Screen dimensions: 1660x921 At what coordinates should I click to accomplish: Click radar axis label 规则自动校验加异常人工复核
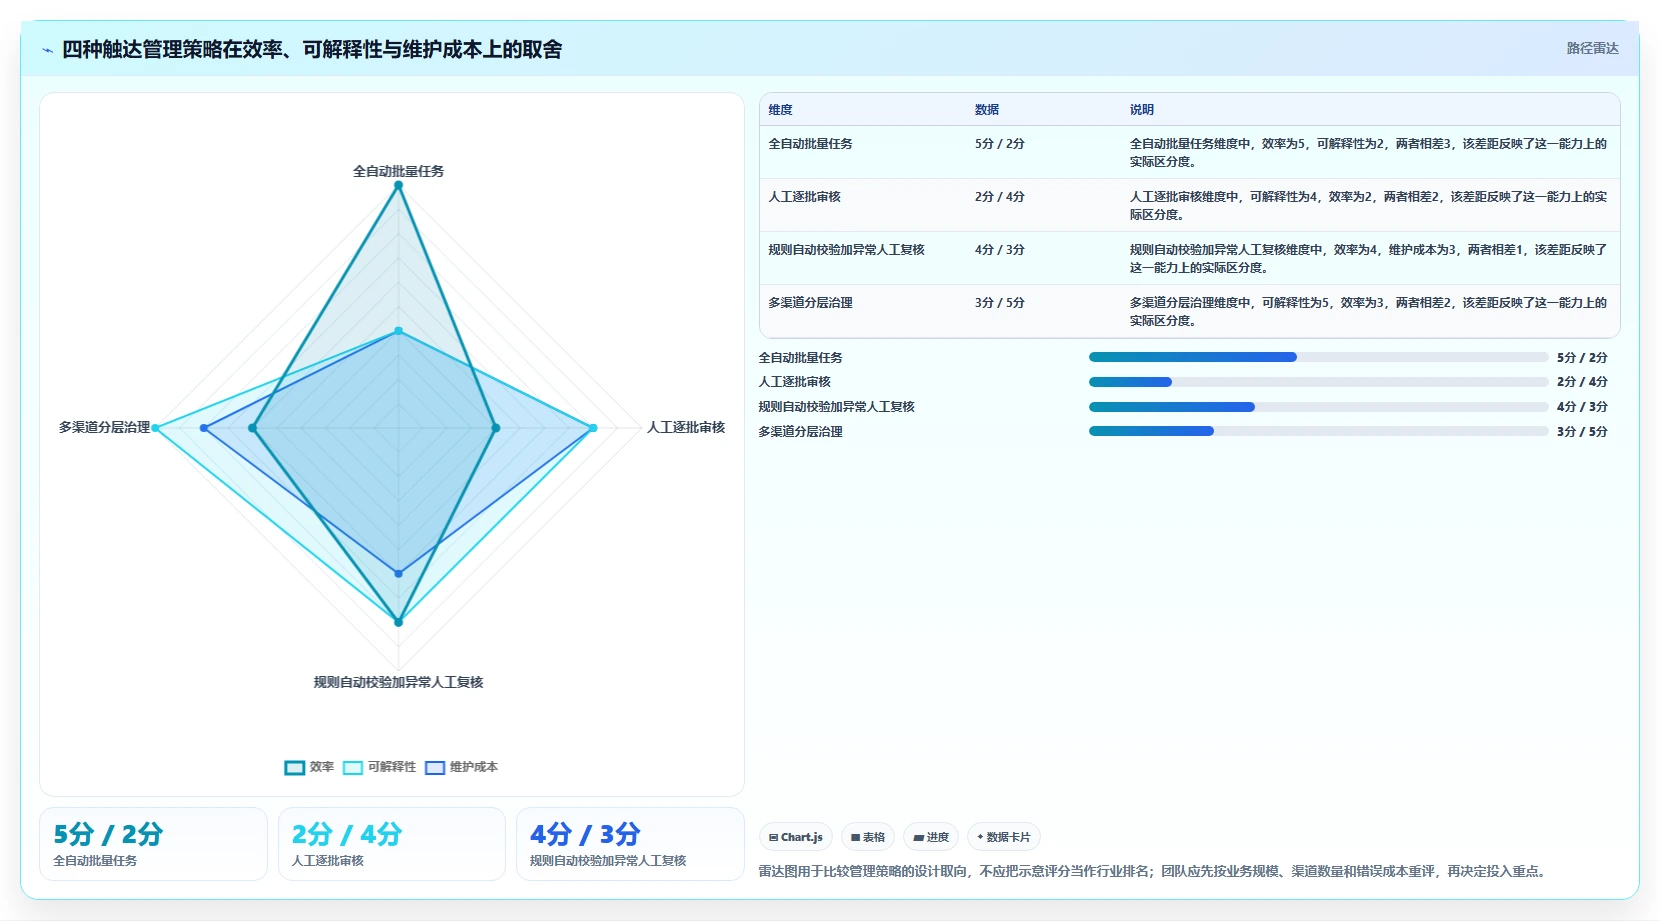pyautogui.click(x=398, y=682)
